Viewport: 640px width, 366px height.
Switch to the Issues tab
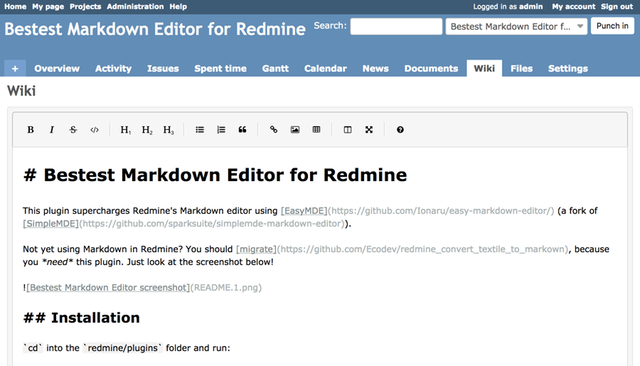point(163,69)
